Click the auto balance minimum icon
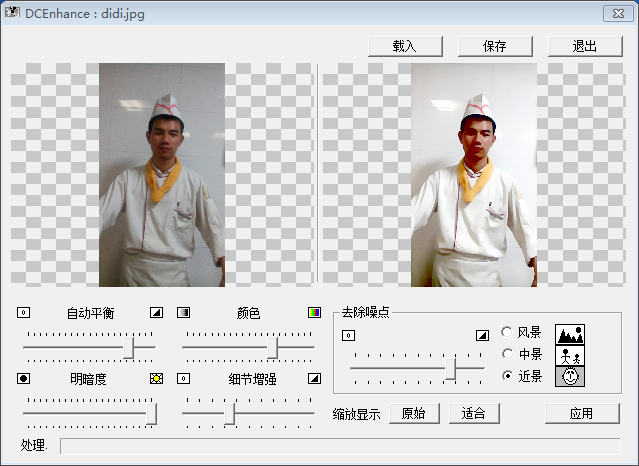This screenshot has height=466, width=639. 23,313
